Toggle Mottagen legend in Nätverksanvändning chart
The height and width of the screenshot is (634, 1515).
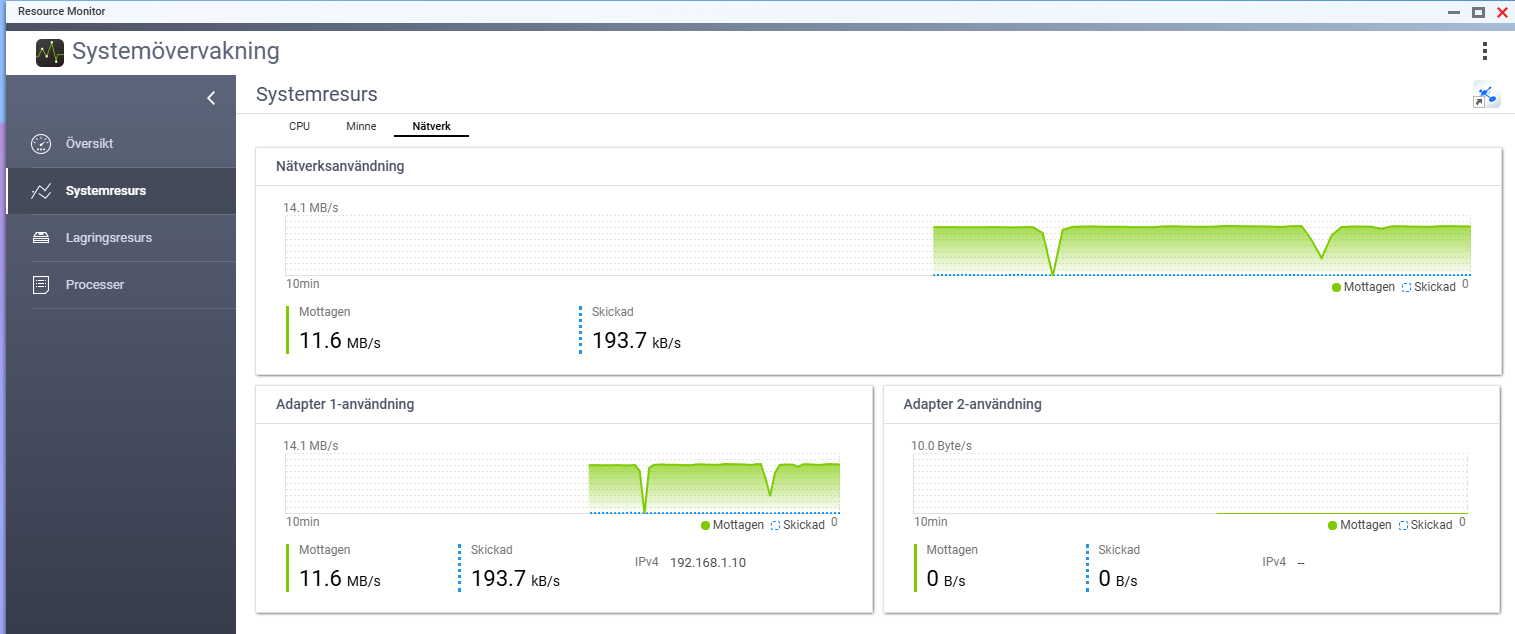click(1363, 287)
